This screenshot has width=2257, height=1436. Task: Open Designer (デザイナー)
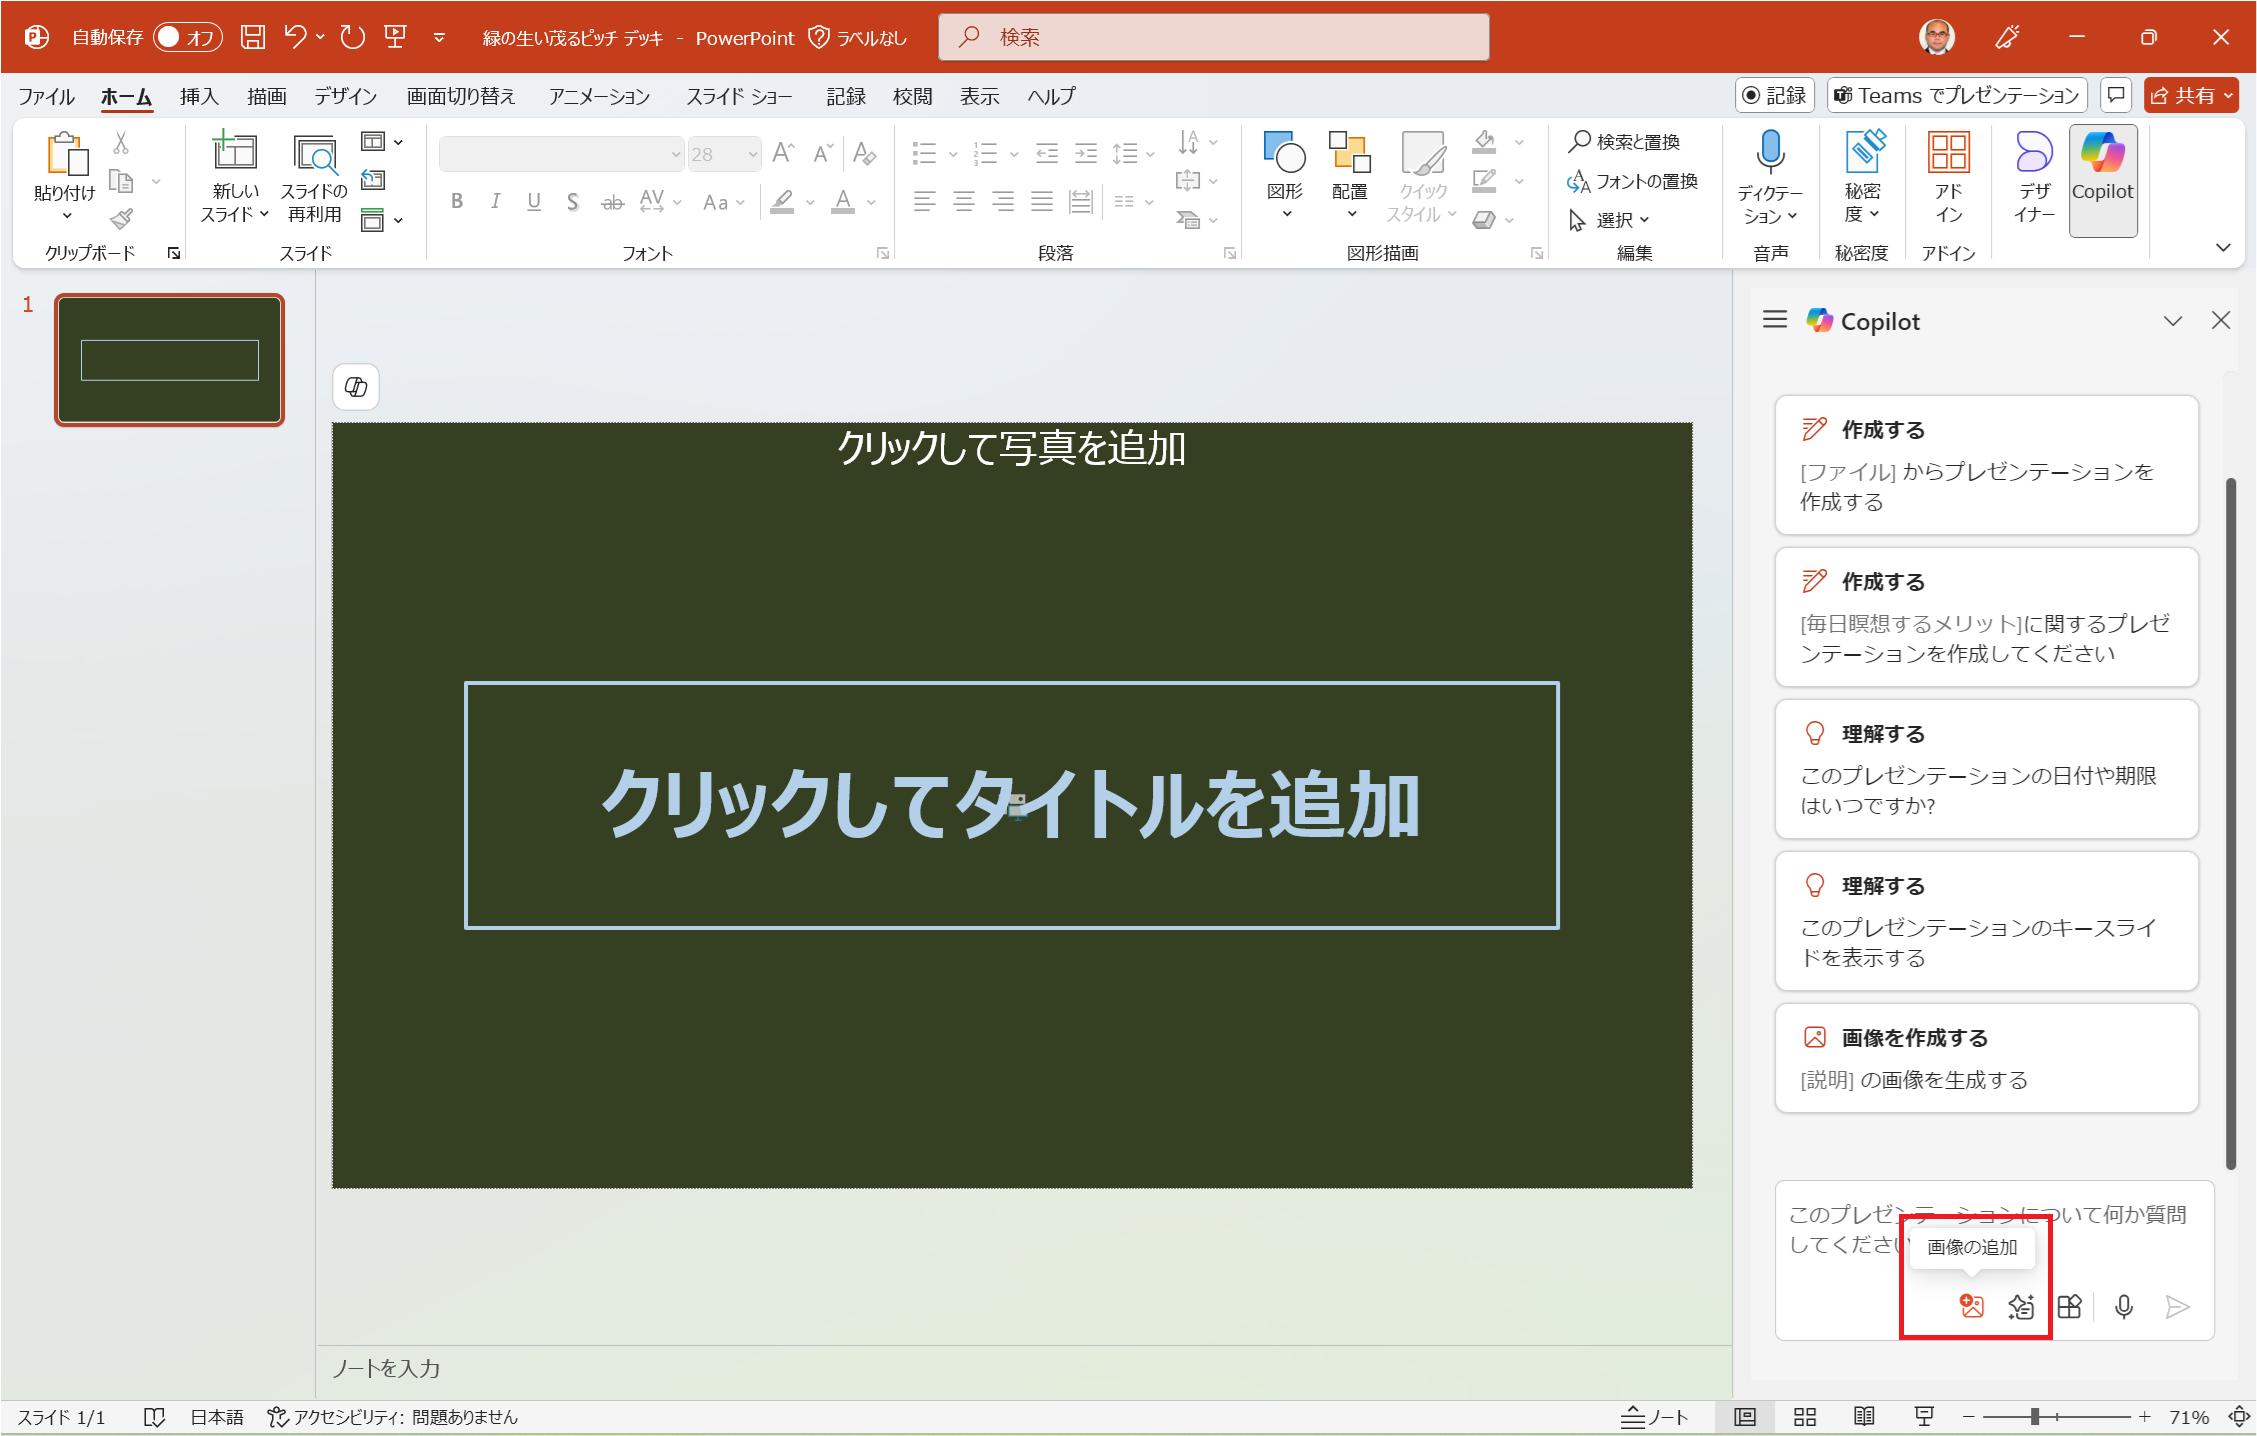pyautogui.click(x=2034, y=178)
